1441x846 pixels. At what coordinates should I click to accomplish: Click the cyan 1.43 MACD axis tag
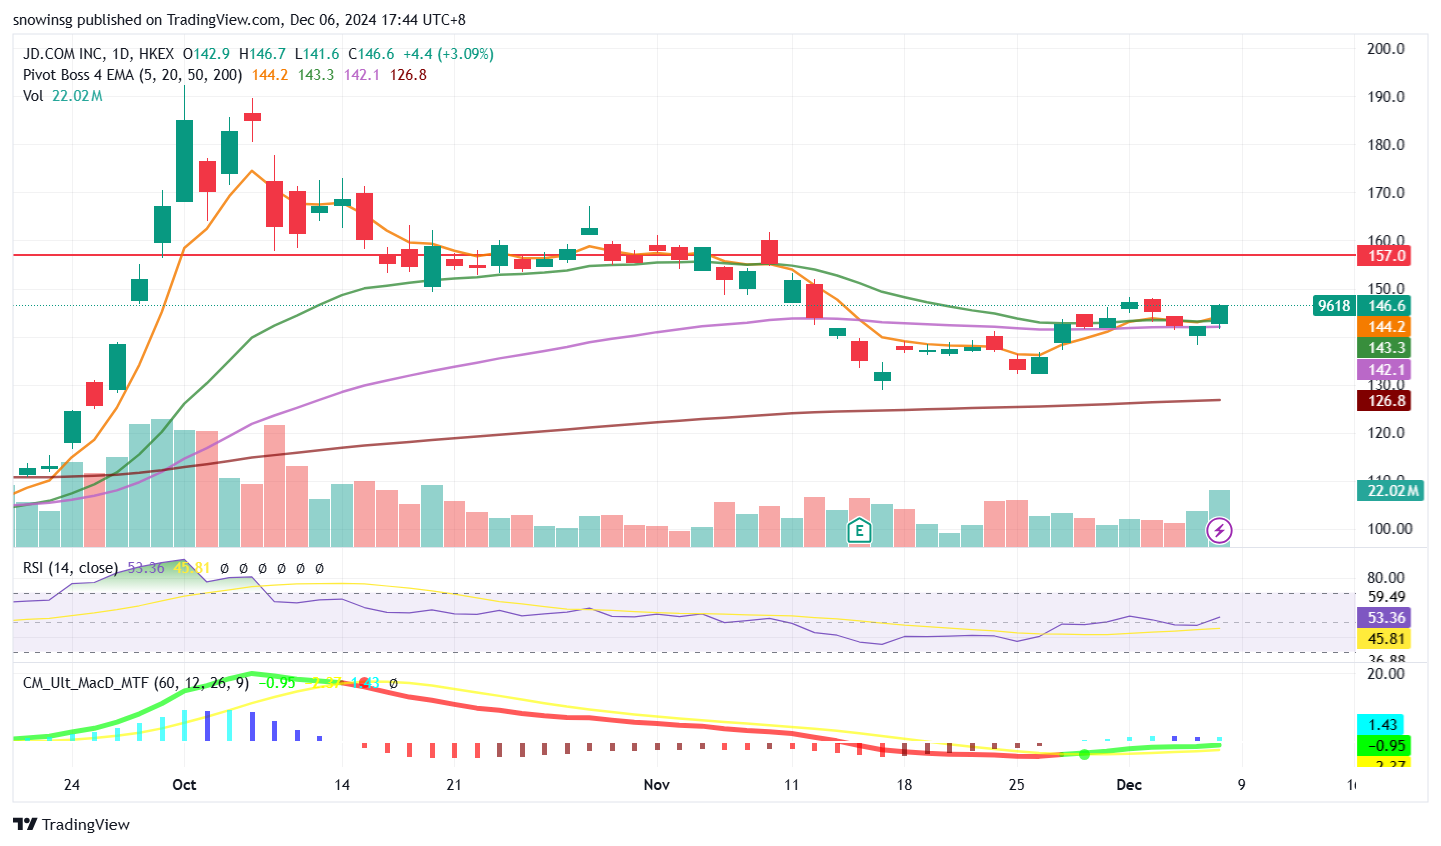click(x=1381, y=725)
